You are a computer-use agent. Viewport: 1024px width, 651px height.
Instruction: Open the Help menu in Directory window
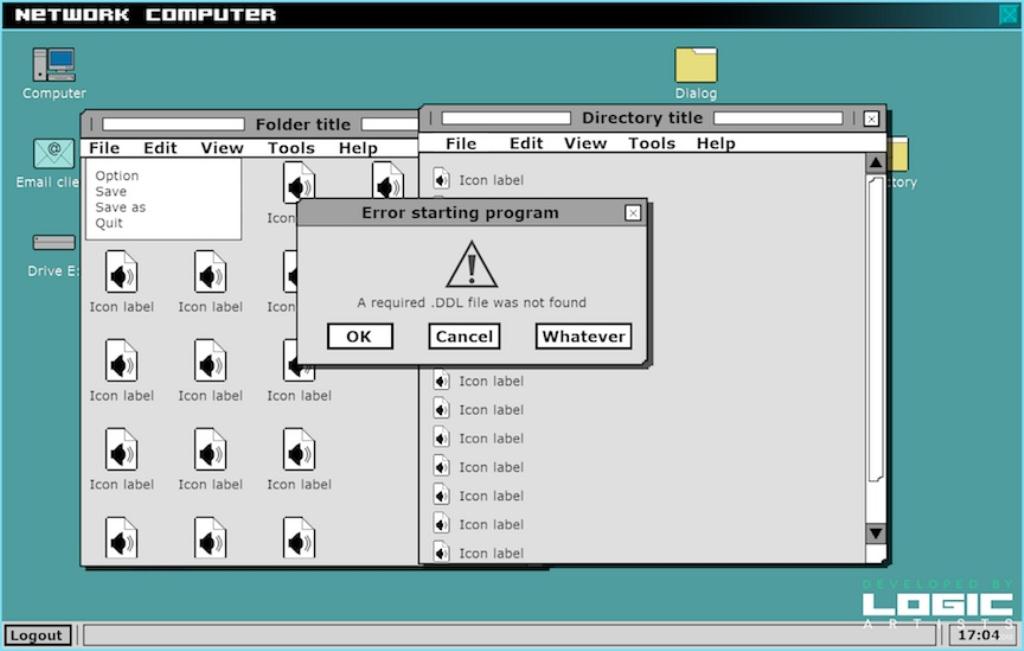pyautogui.click(x=715, y=143)
